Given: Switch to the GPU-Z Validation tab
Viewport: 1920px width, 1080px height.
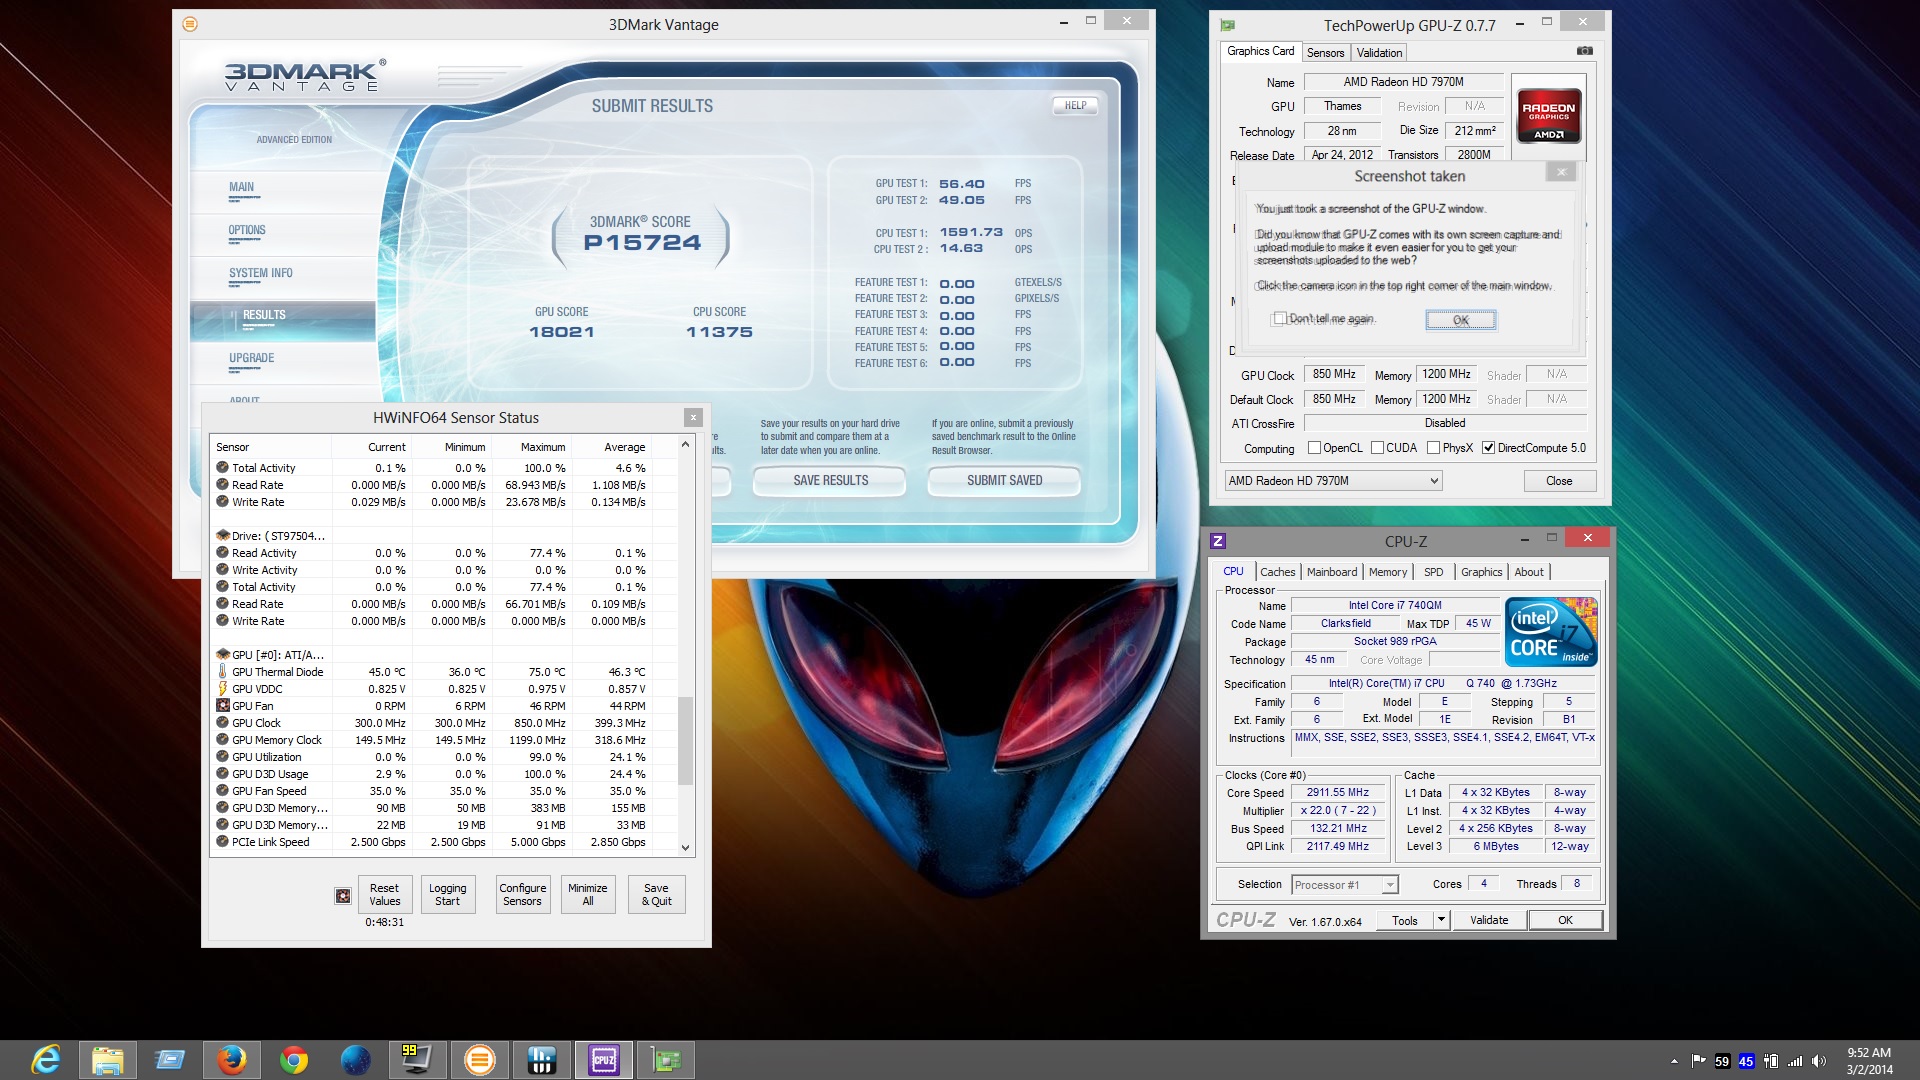Looking at the screenshot, I should point(1379,53).
